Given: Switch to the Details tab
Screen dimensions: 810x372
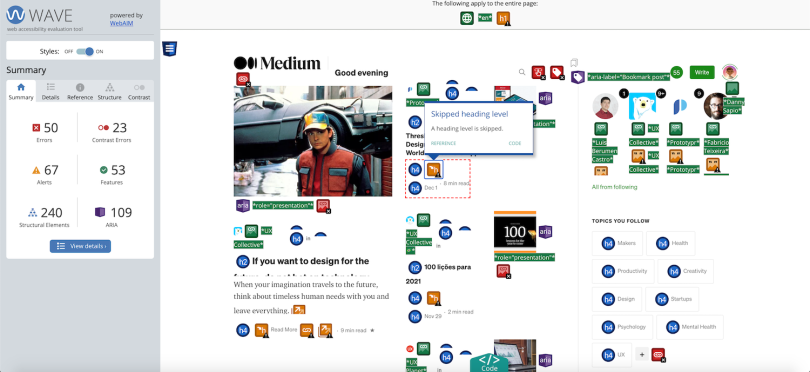Looking at the screenshot, I should point(51,91).
